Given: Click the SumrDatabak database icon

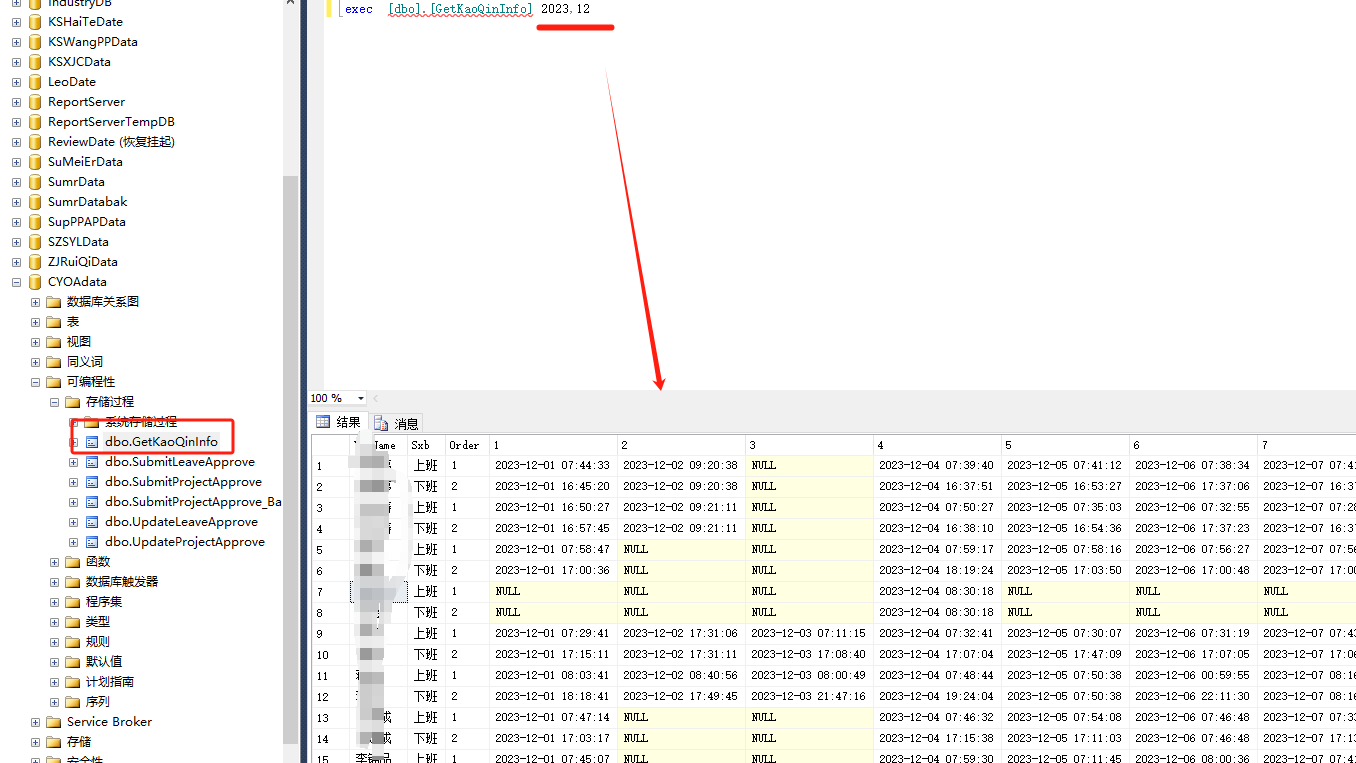Looking at the screenshot, I should (35, 202).
